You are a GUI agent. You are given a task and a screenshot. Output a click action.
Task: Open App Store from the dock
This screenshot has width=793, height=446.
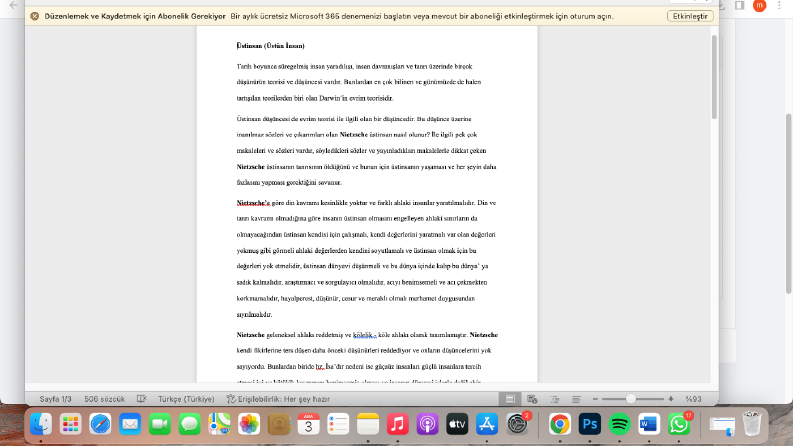coord(487,424)
